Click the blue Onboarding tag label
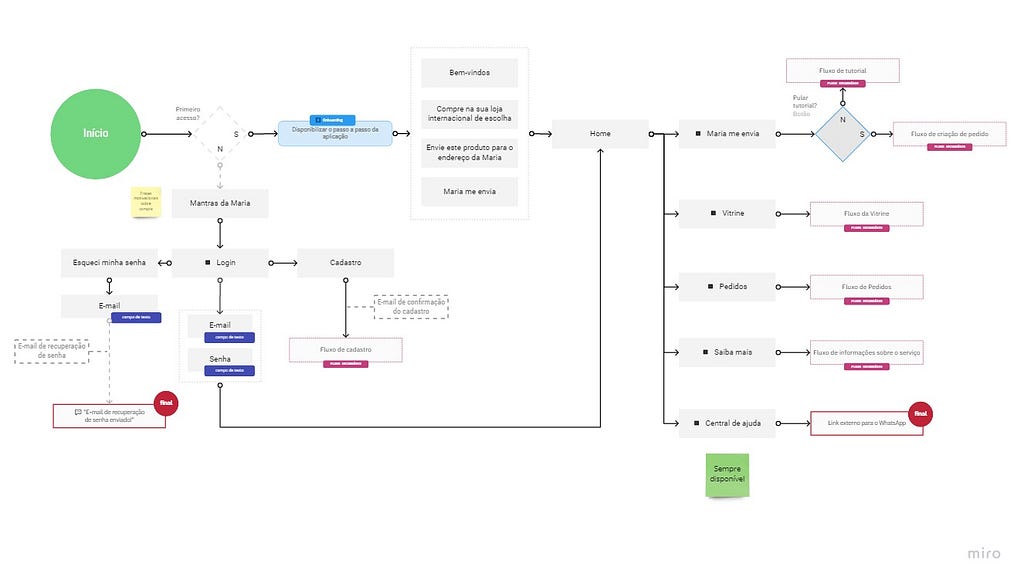The width and height of the screenshot is (1024, 582). click(332, 120)
